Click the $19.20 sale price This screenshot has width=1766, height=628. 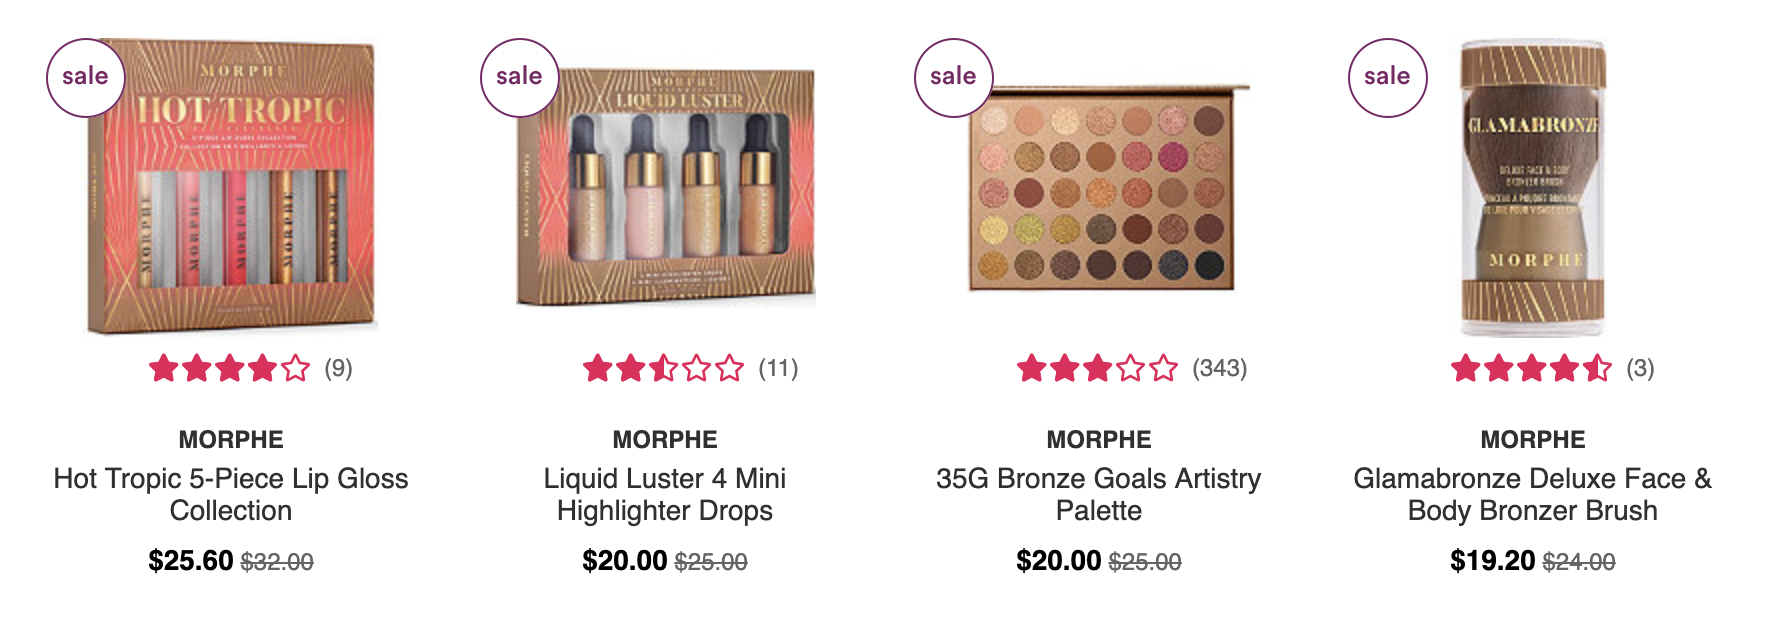coord(1492,560)
